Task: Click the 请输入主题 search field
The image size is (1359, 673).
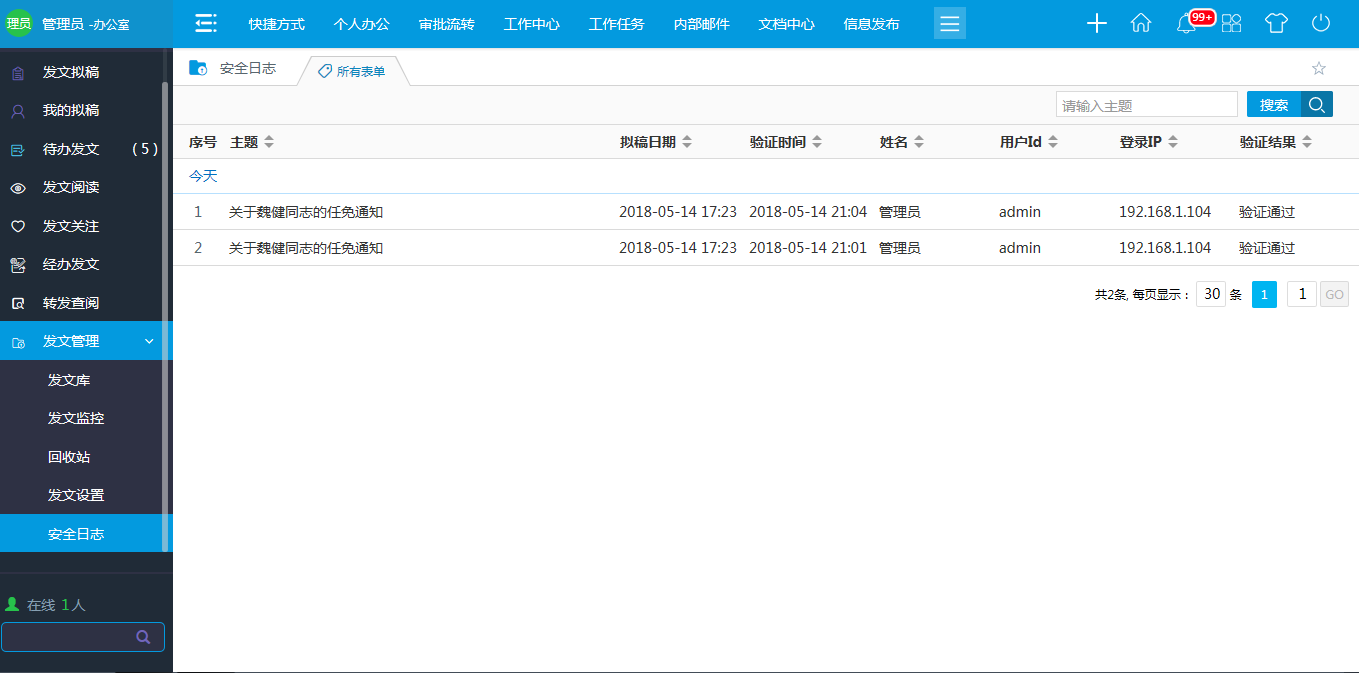Action: pyautogui.click(x=1146, y=105)
